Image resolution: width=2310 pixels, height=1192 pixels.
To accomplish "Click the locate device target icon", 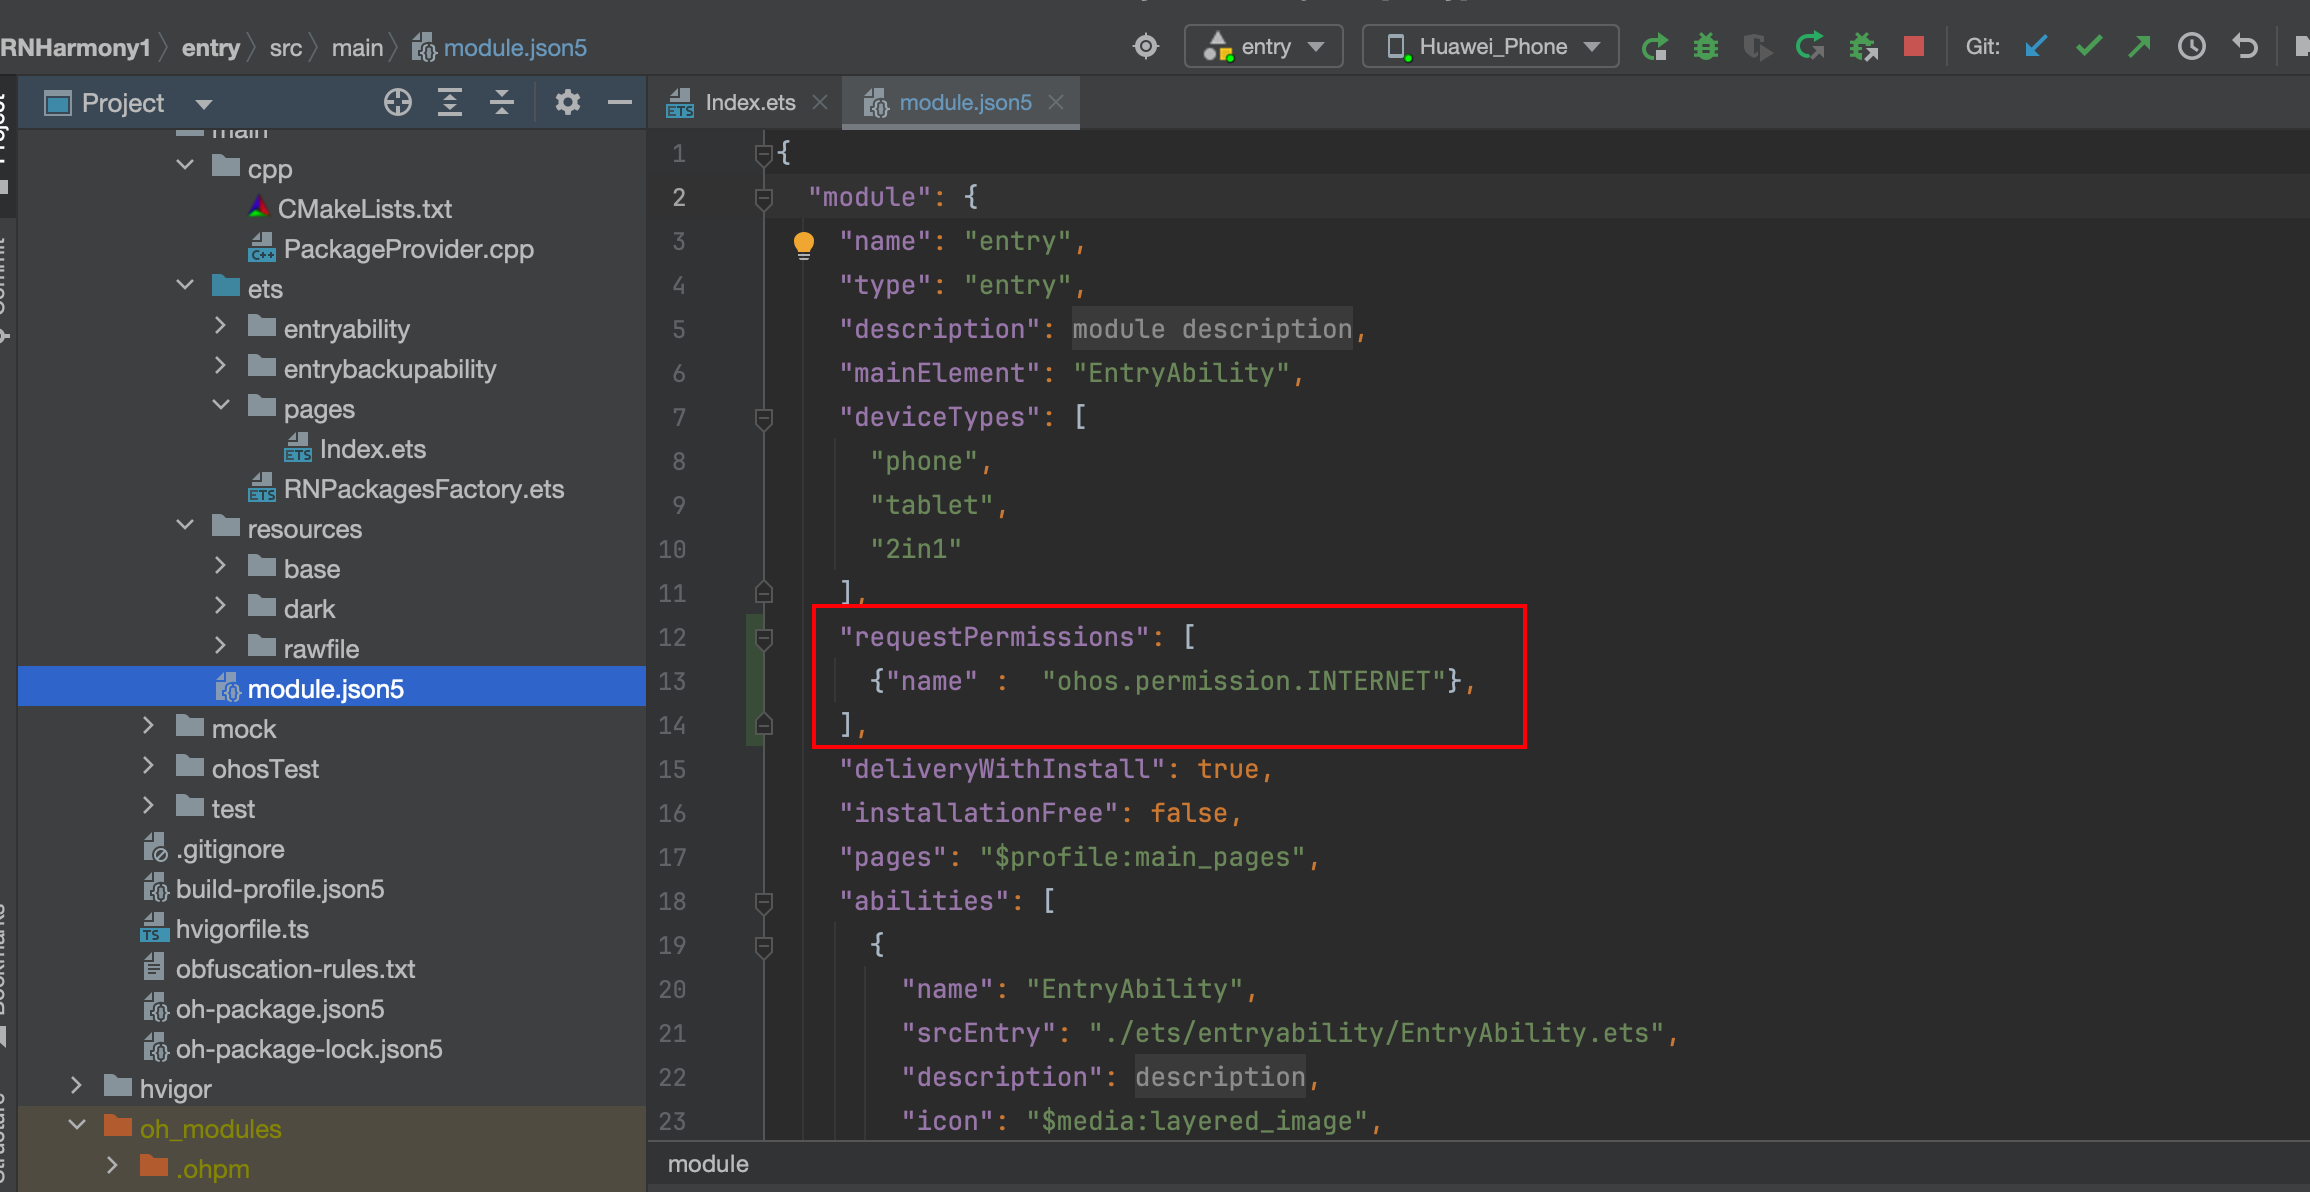I will pos(1146,47).
